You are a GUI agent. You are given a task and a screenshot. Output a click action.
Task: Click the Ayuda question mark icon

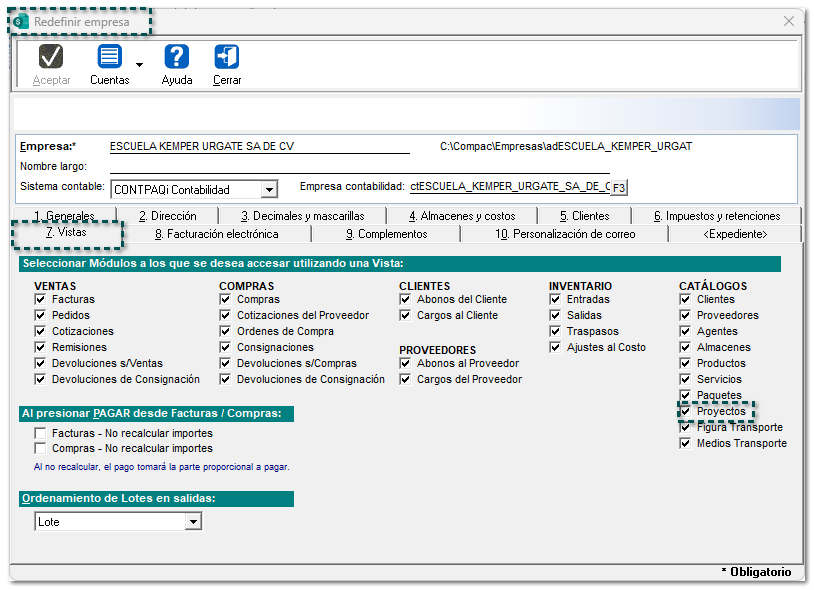177,57
